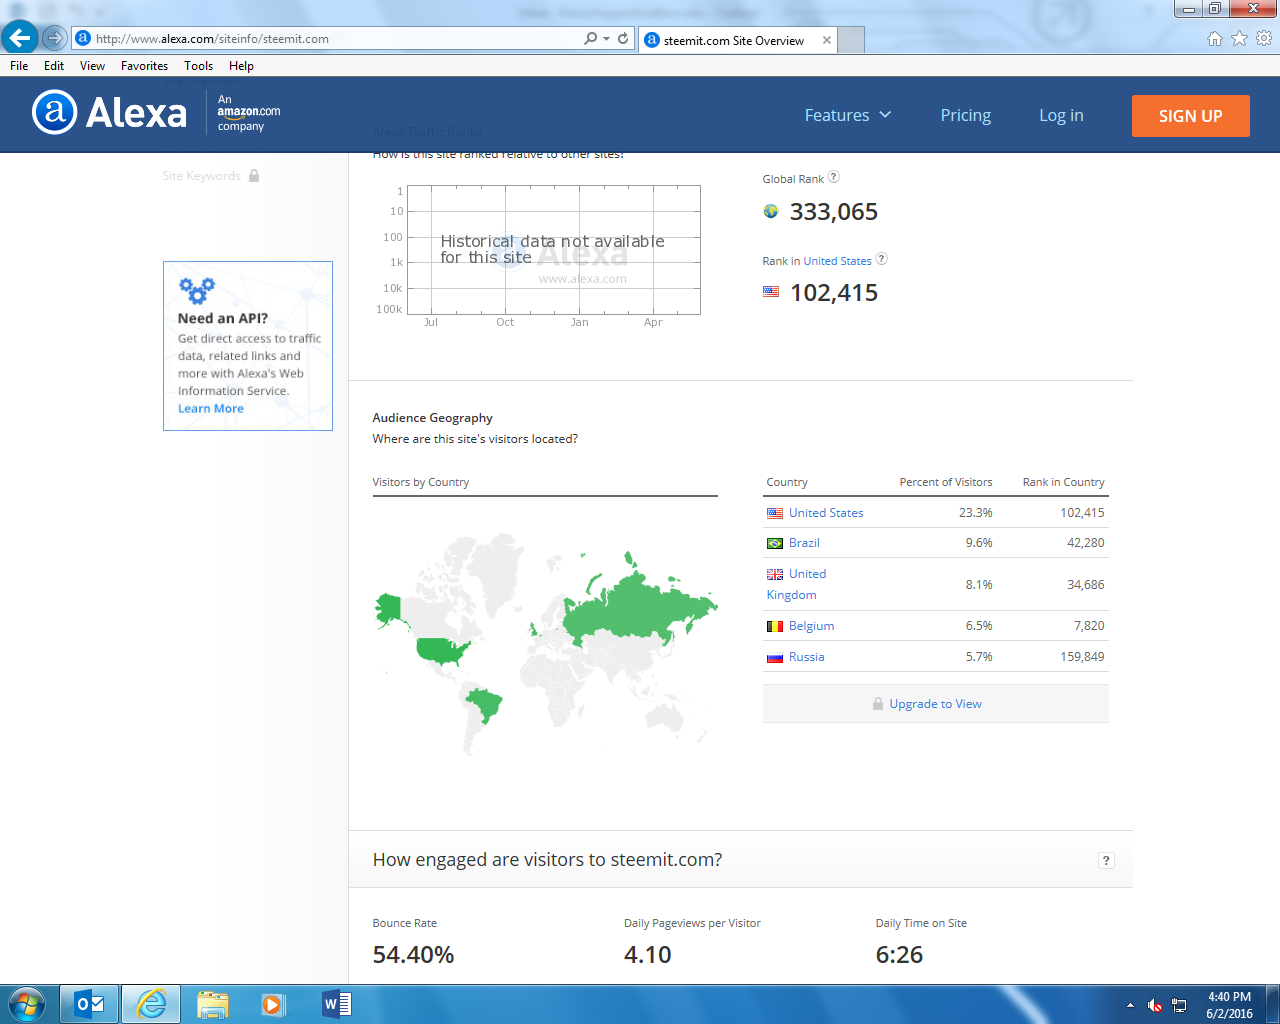
Task: Open the Edit menu
Action: 54,66
